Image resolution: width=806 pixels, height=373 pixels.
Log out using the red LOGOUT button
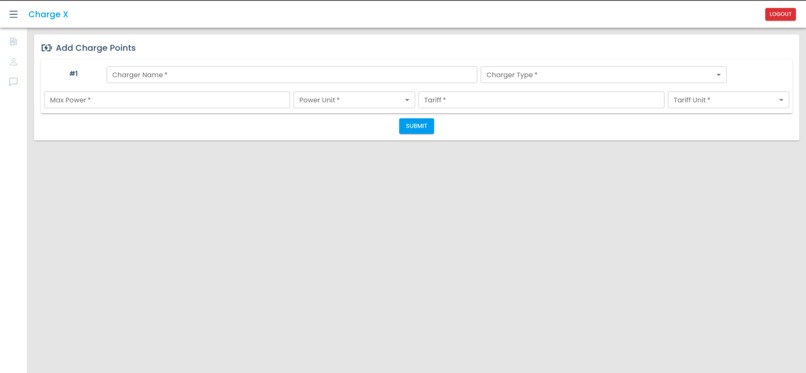[780, 14]
